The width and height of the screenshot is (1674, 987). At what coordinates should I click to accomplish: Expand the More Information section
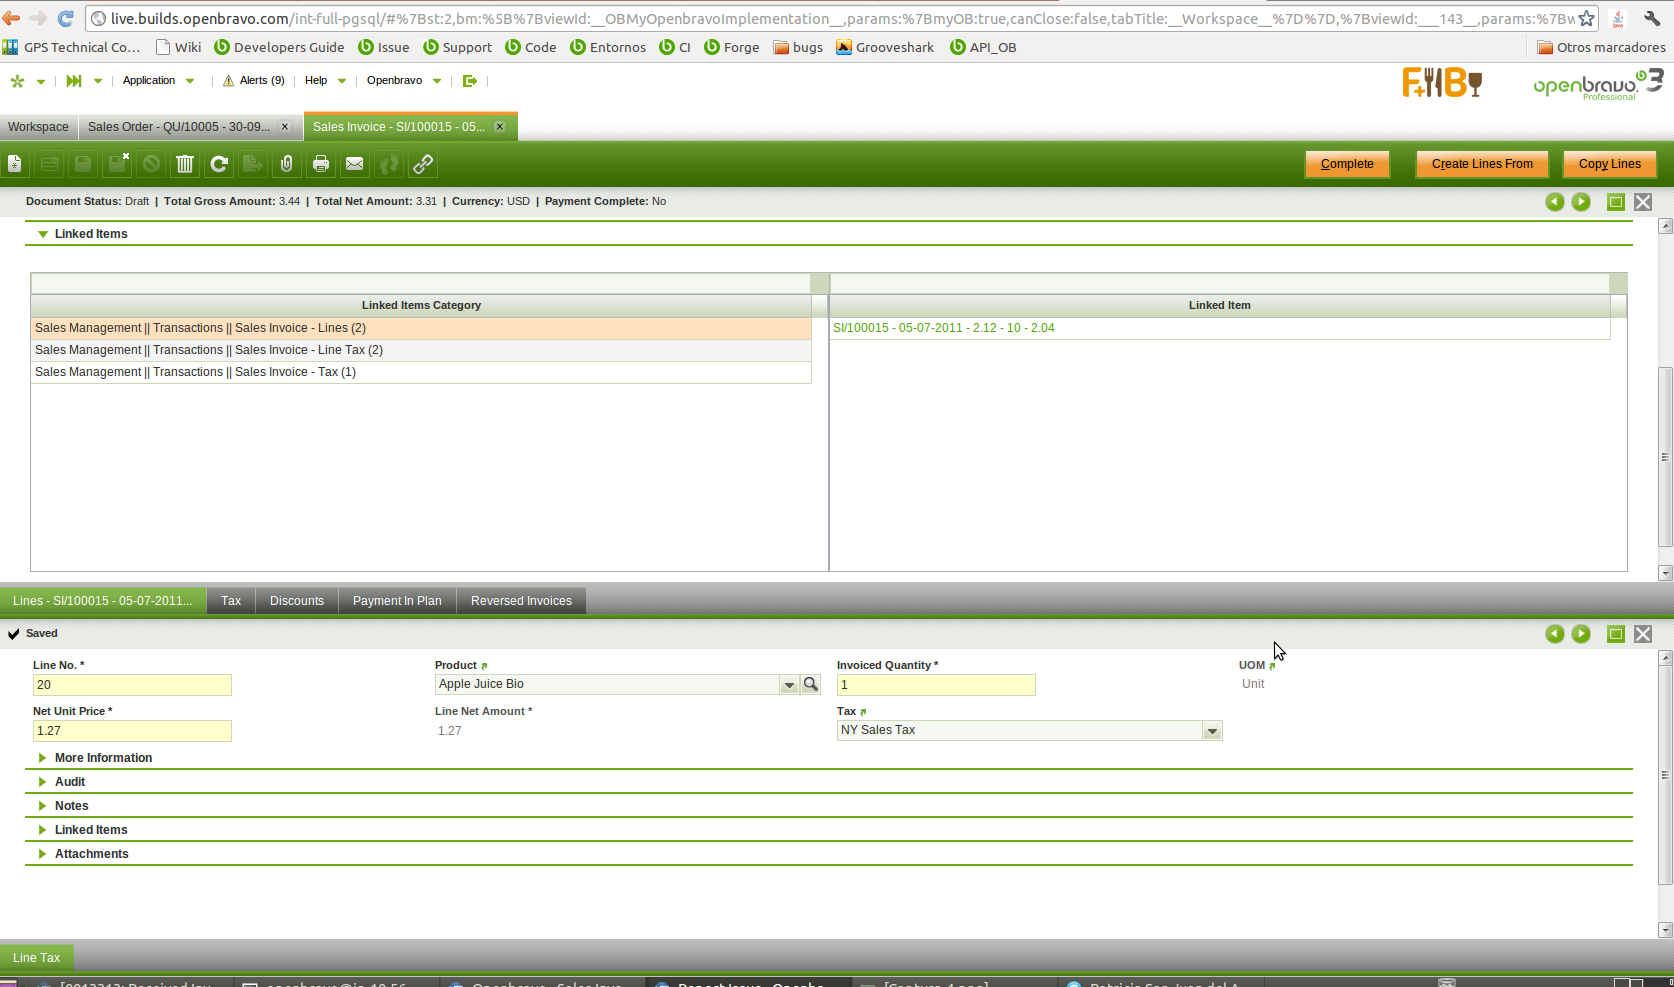43,758
